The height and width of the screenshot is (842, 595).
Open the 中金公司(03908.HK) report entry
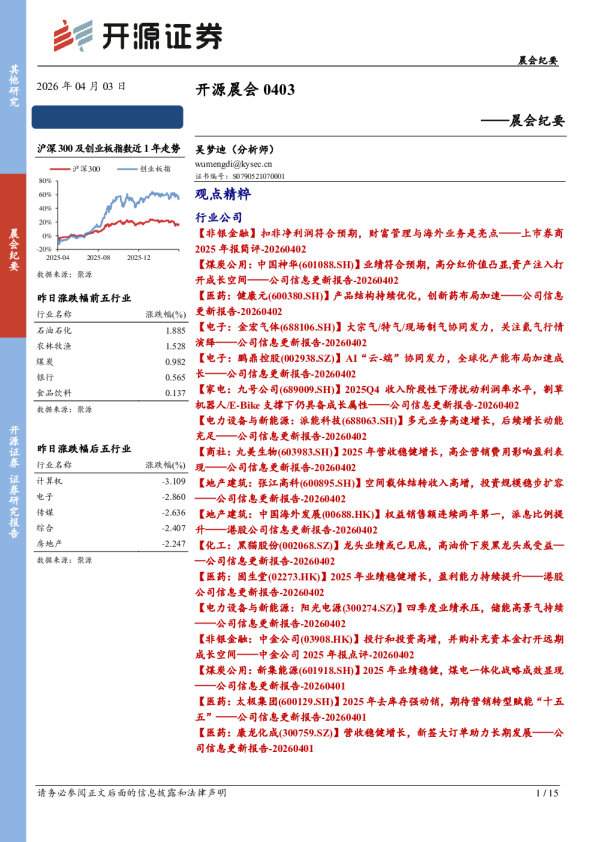tap(379, 646)
